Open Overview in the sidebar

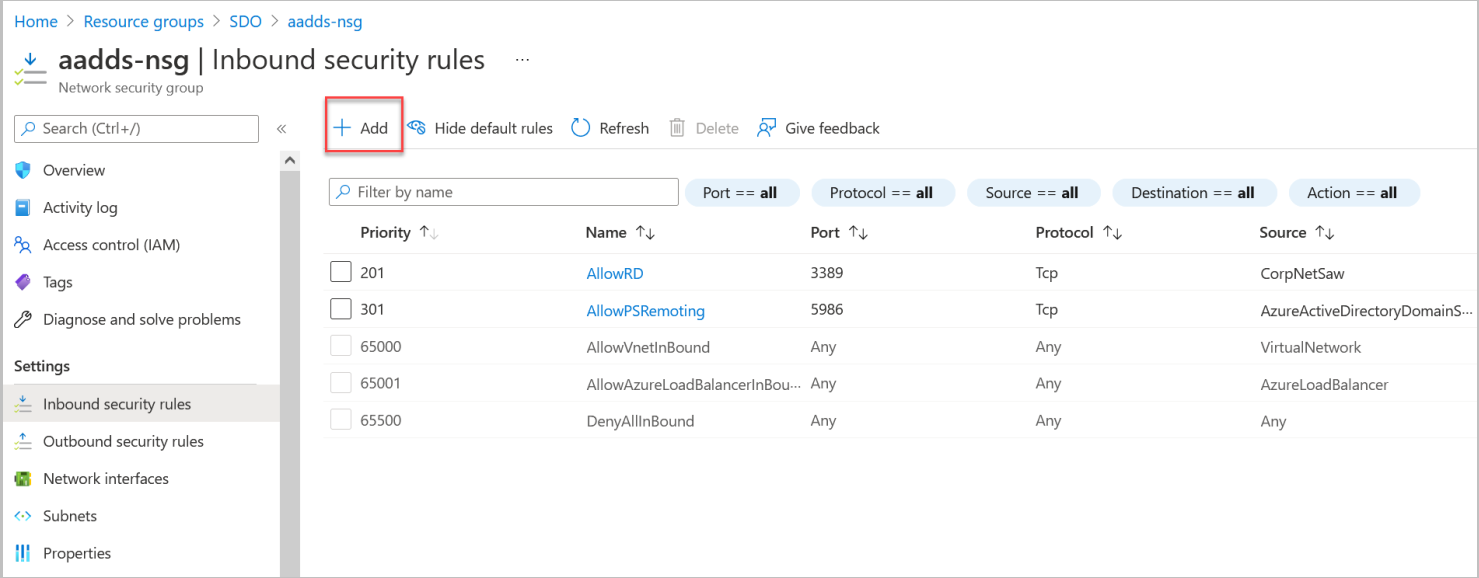point(74,170)
